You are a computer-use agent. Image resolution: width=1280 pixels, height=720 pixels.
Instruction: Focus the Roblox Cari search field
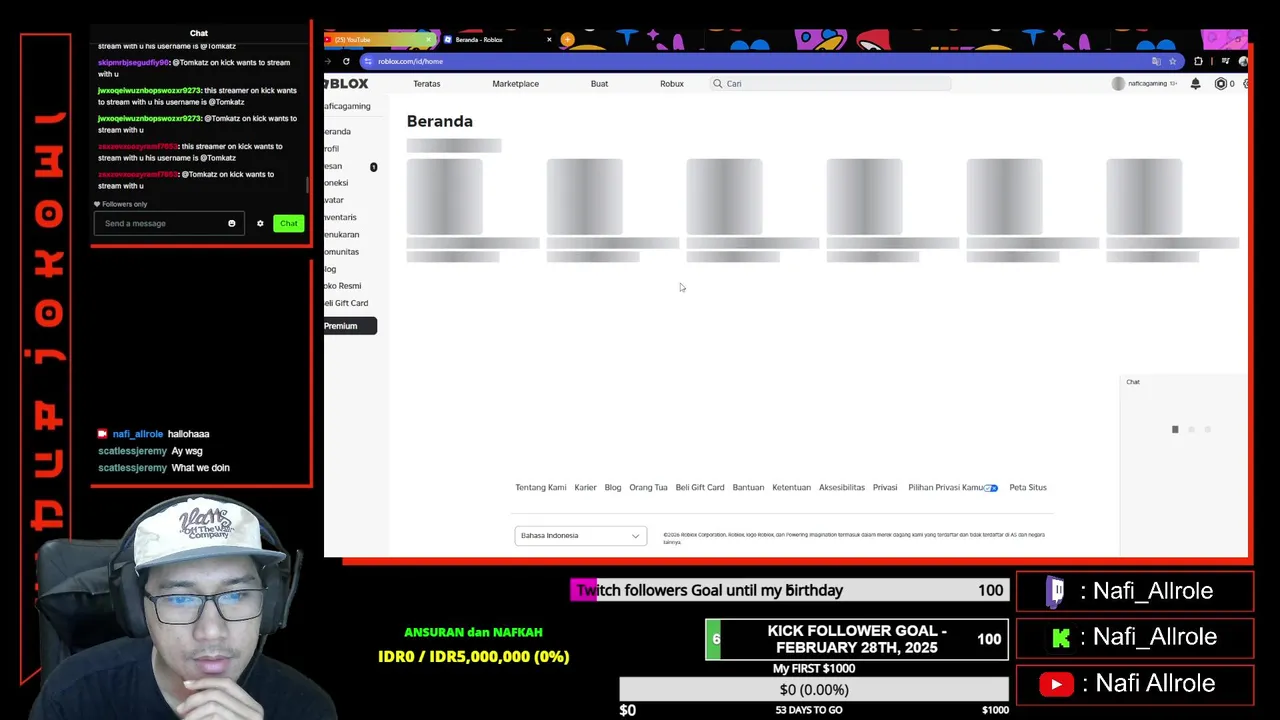[x=830, y=84]
